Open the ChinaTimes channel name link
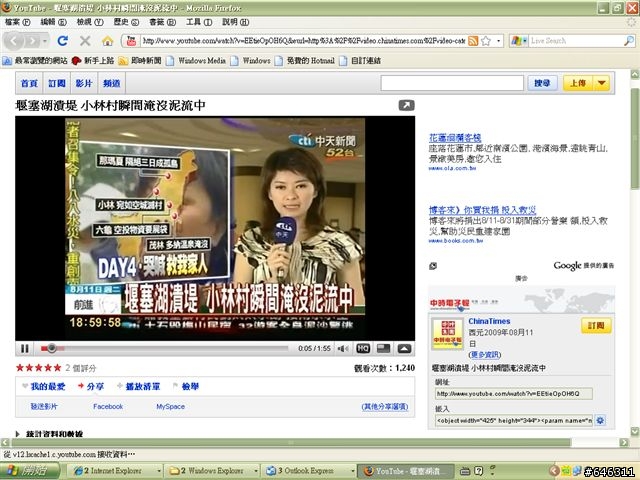640x480 pixels. click(489, 321)
